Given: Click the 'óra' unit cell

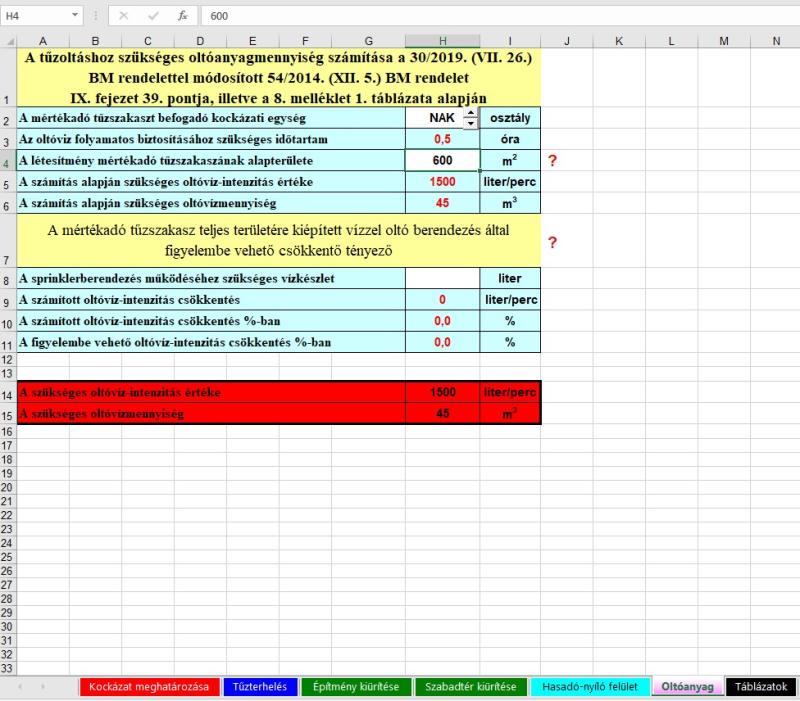Looking at the screenshot, I should 510,139.
